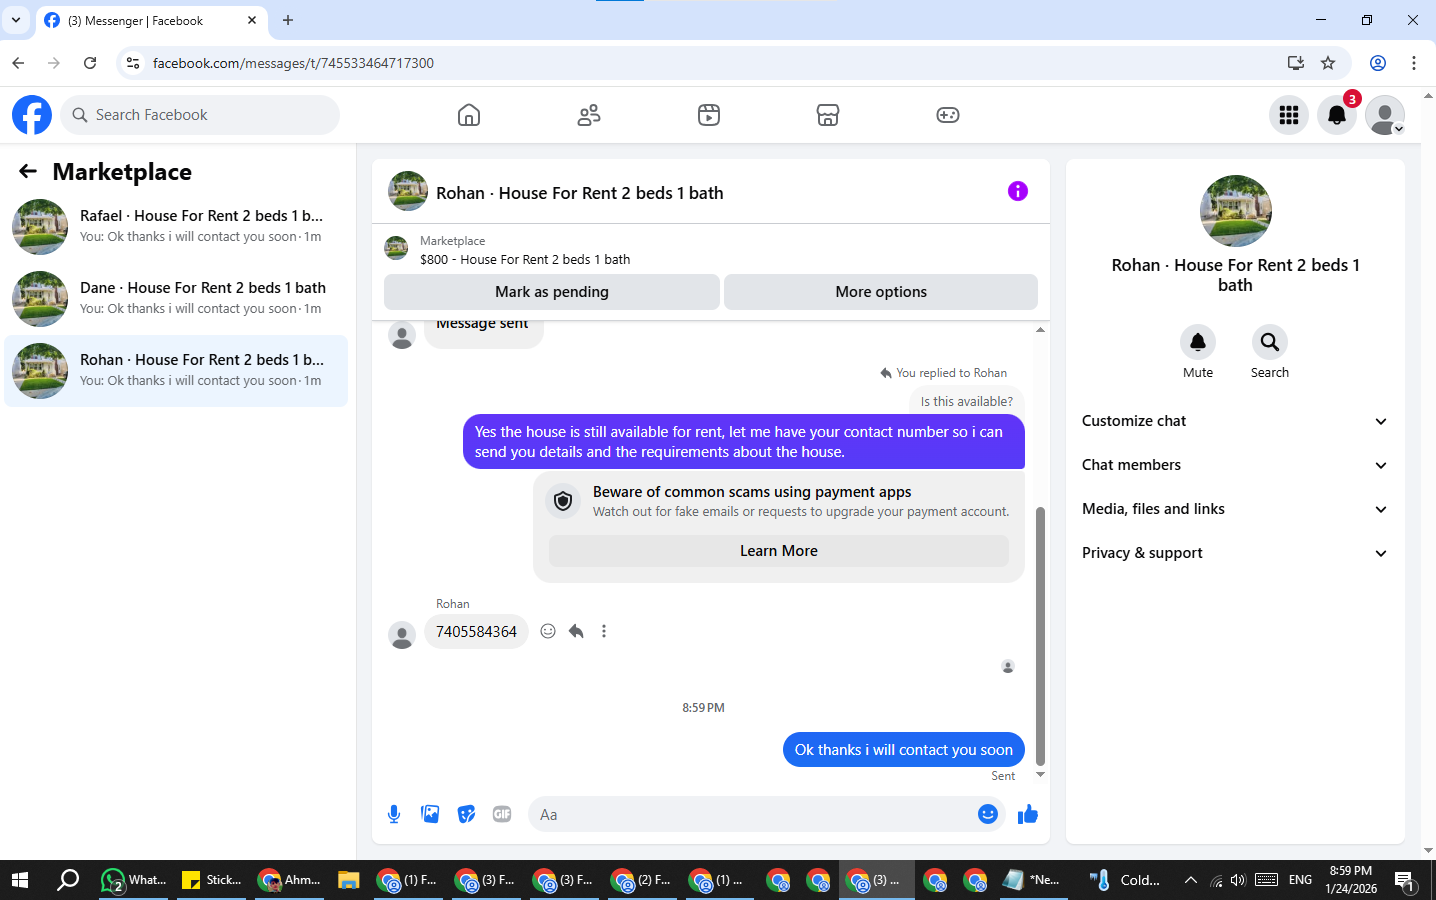This screenshot has width=1436, height=900.
Task: Open the Chrome three-dot menu
Action: point(1414,63)
